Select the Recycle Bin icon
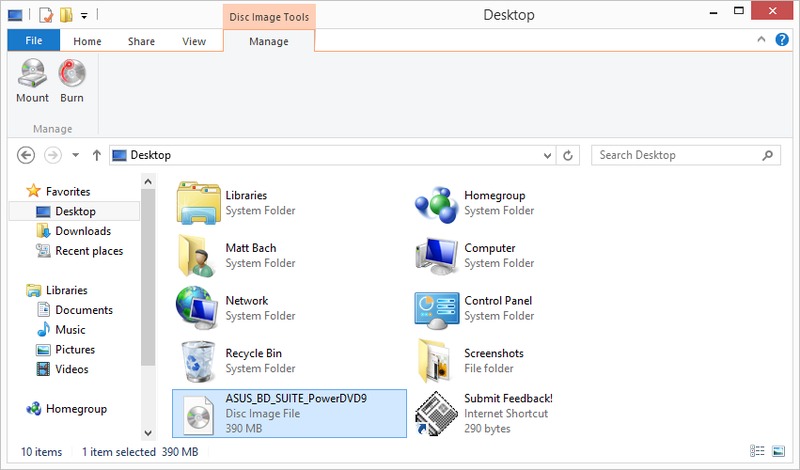This screenshot has width=800, height=470. tap(197, 360)
